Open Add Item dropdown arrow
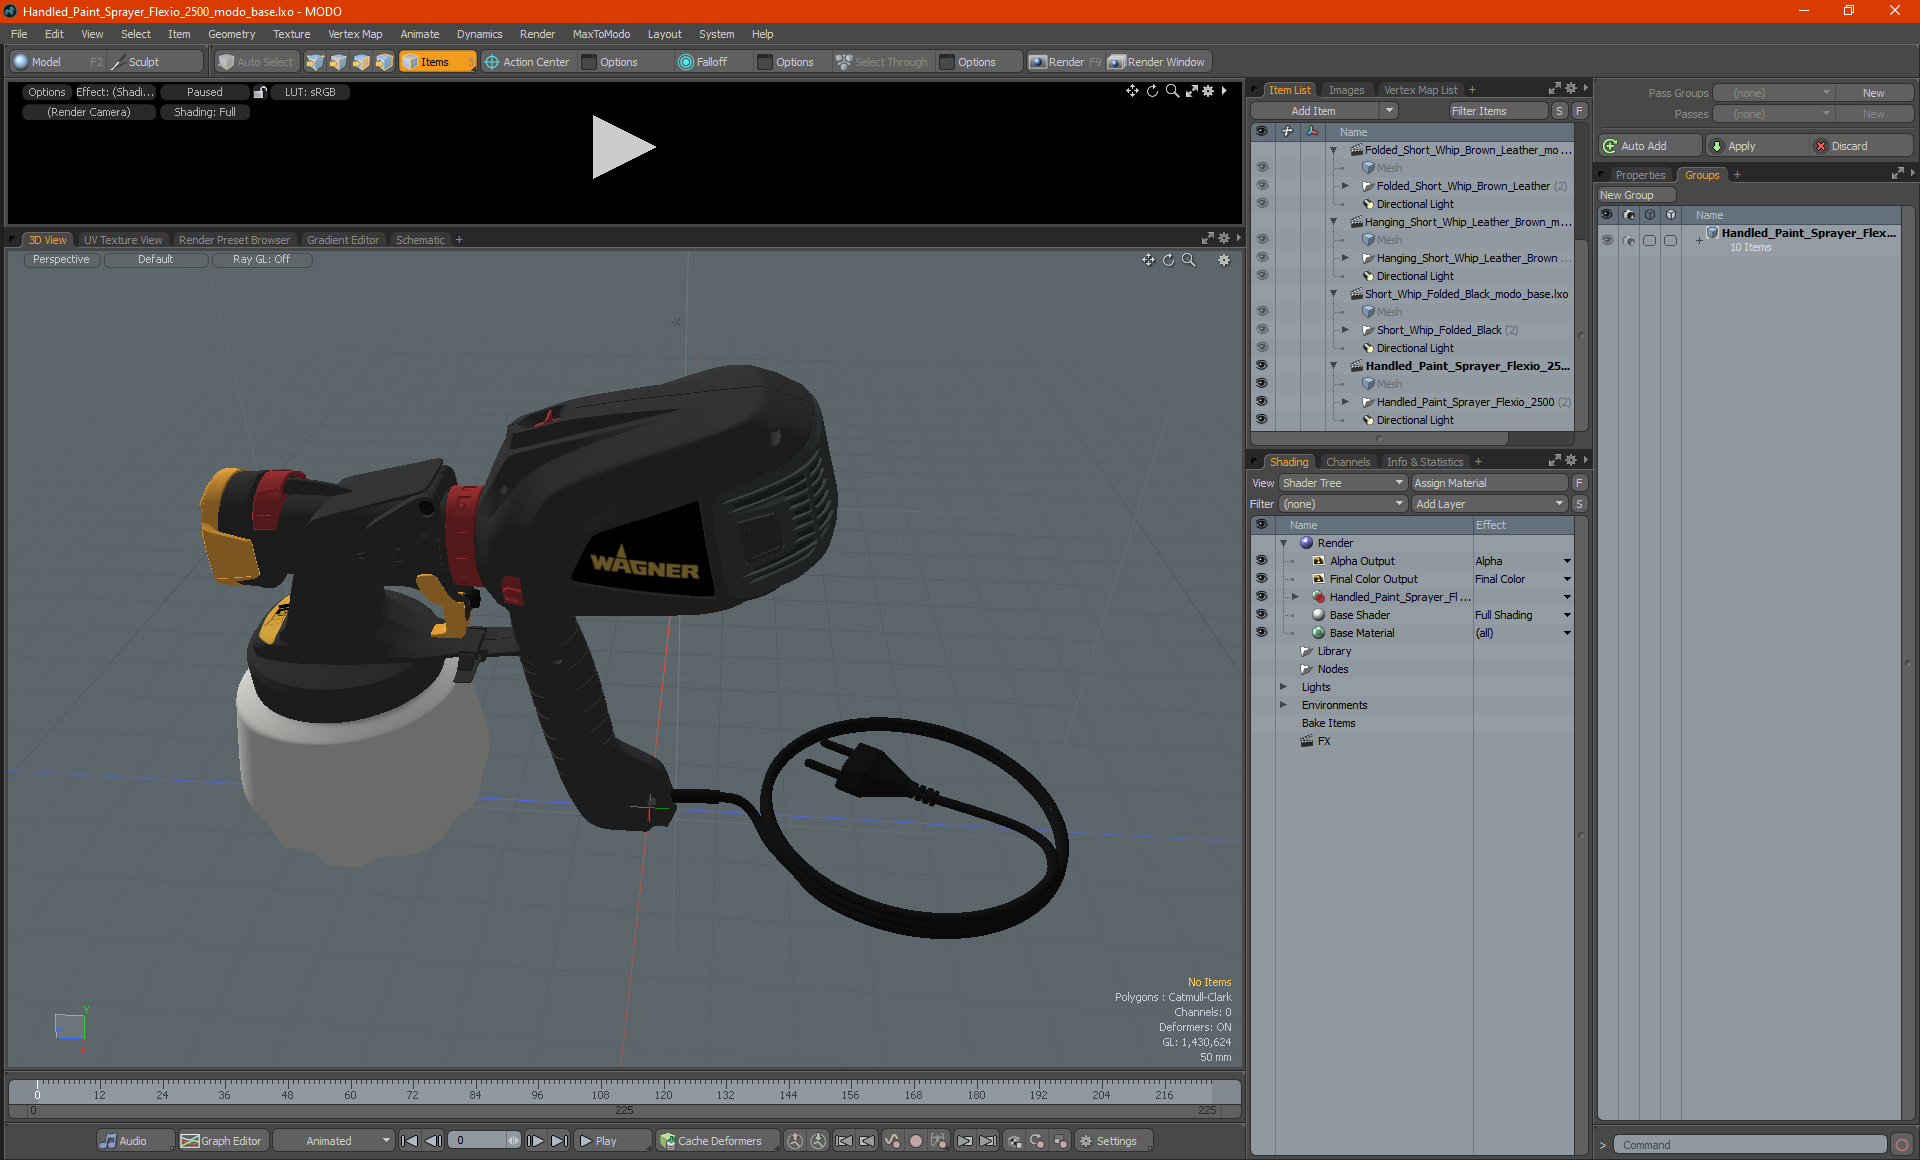The width and height of the screenshot is (1920, 1160). point(1388,111)
